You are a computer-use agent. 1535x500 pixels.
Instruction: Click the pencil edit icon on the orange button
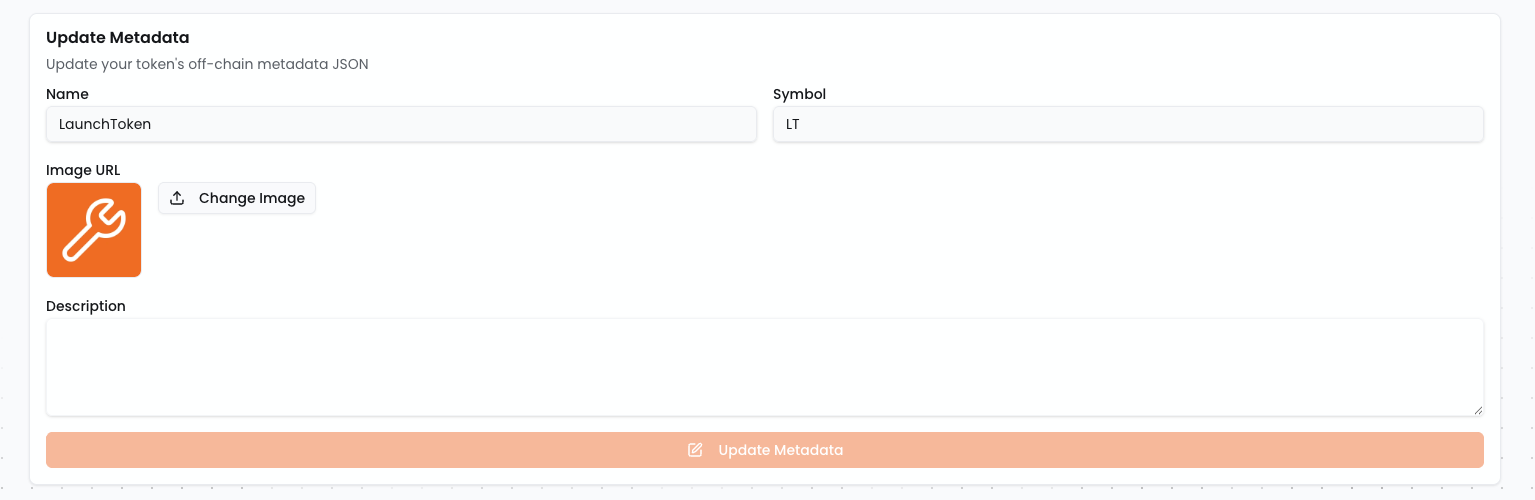coord(695,450)
